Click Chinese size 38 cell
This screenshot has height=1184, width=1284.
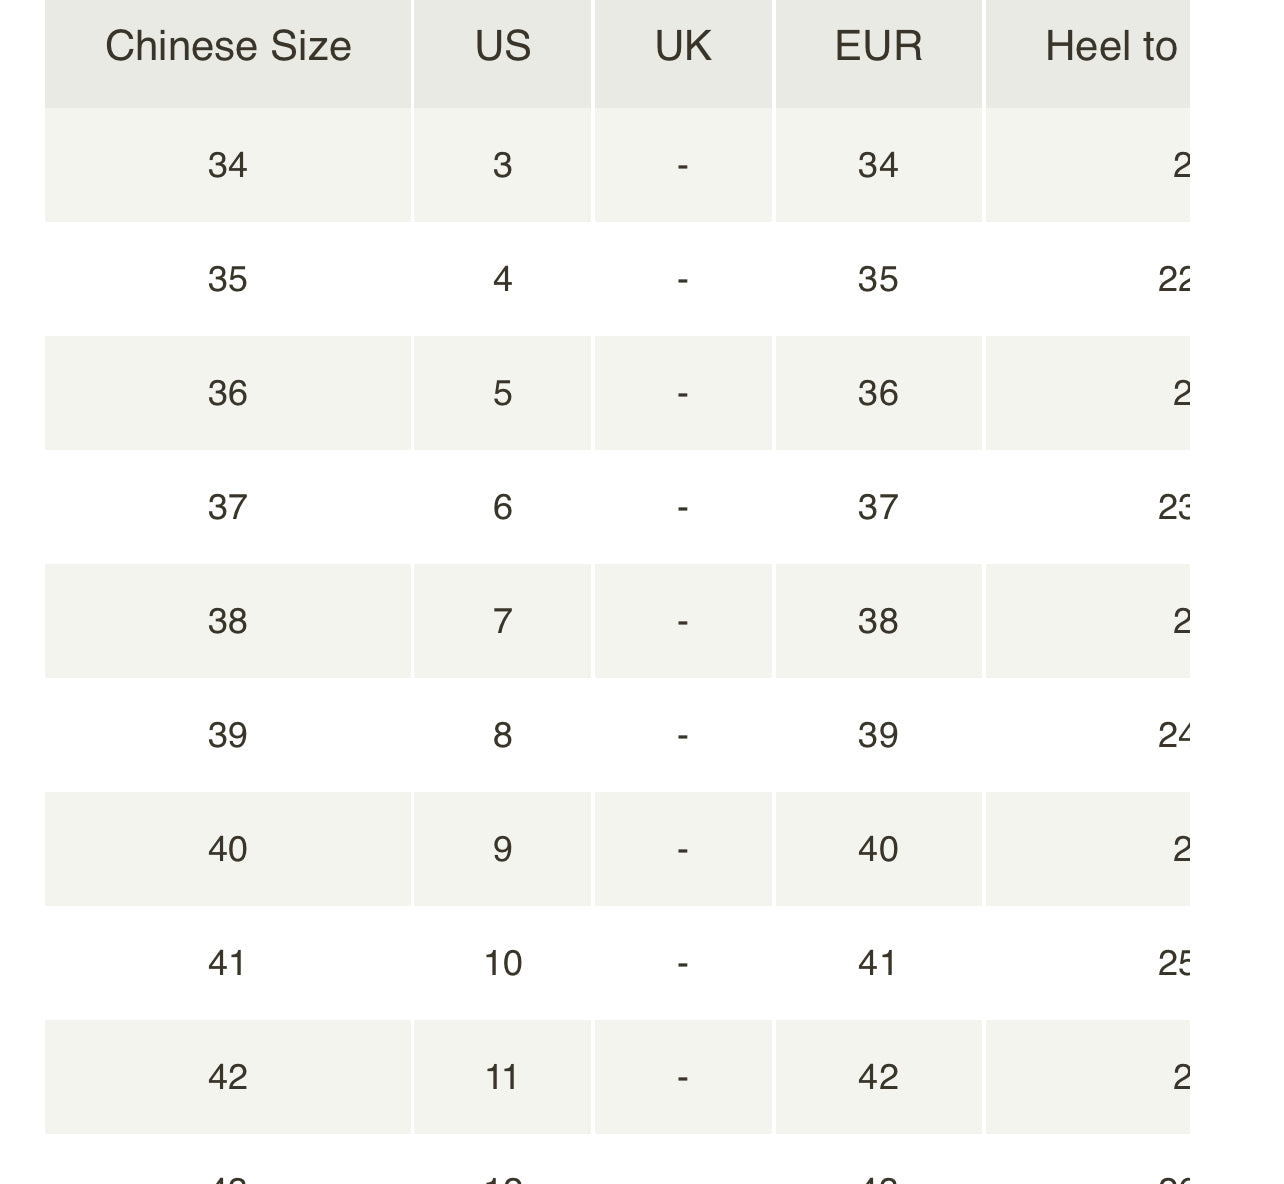(228, 621)
